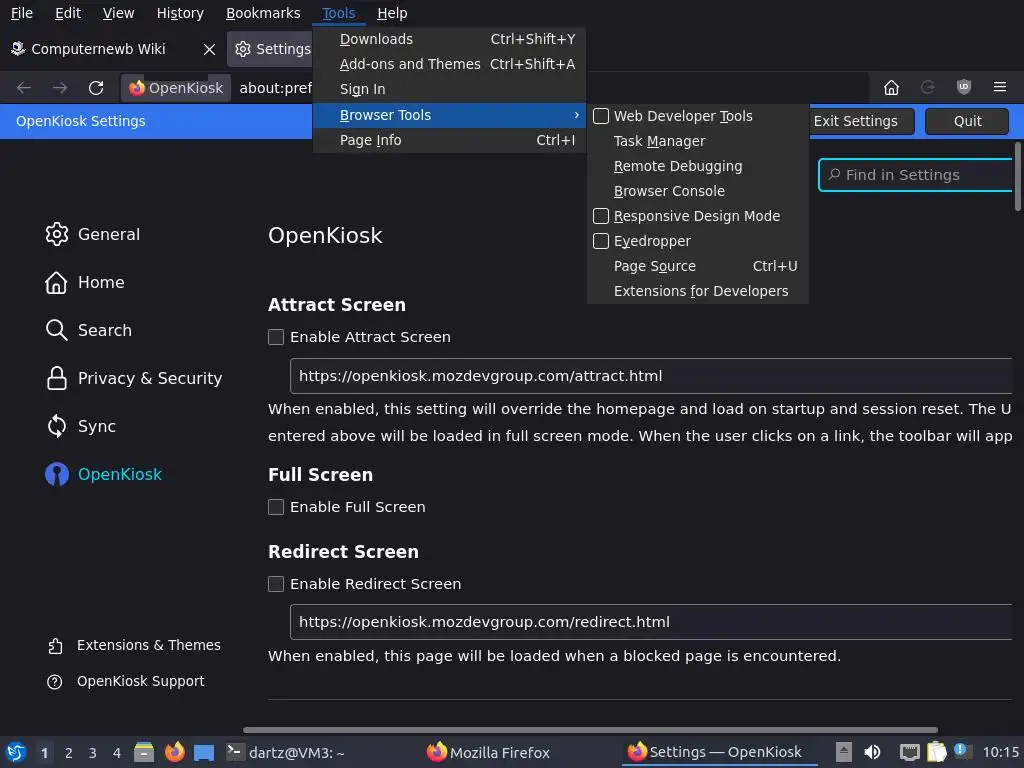Open the LXQt start menu icon
Image resolution: width=1024 pixels, height=768 pixels.
16,752
